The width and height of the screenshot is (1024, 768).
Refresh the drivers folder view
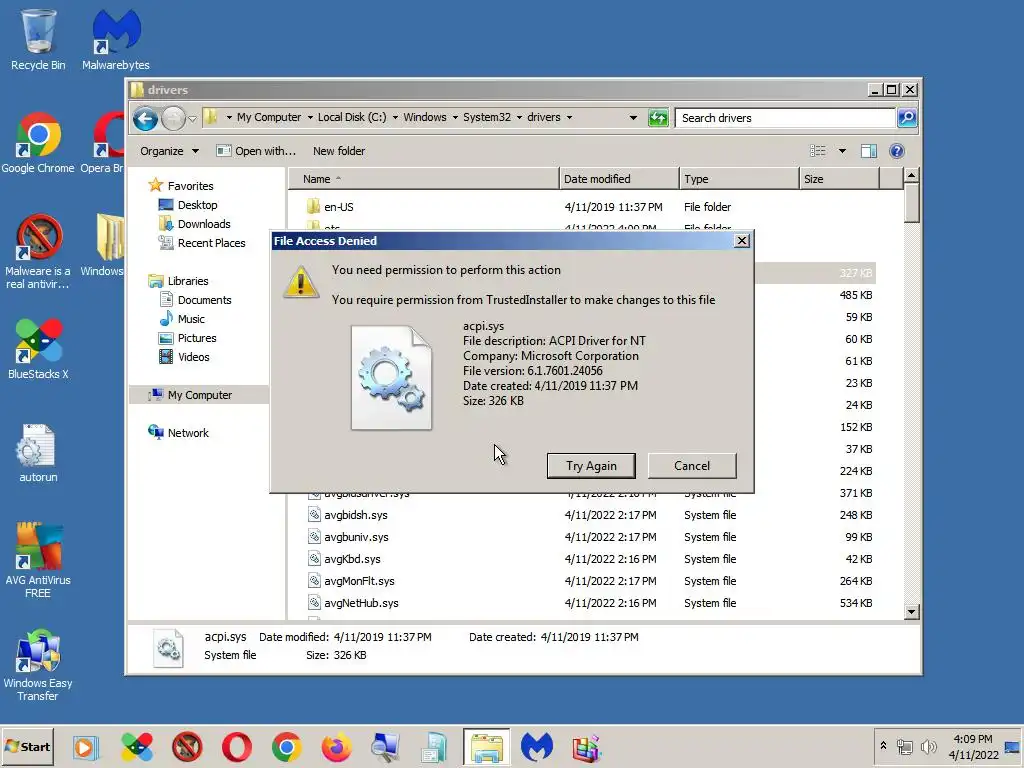point(658,118)
